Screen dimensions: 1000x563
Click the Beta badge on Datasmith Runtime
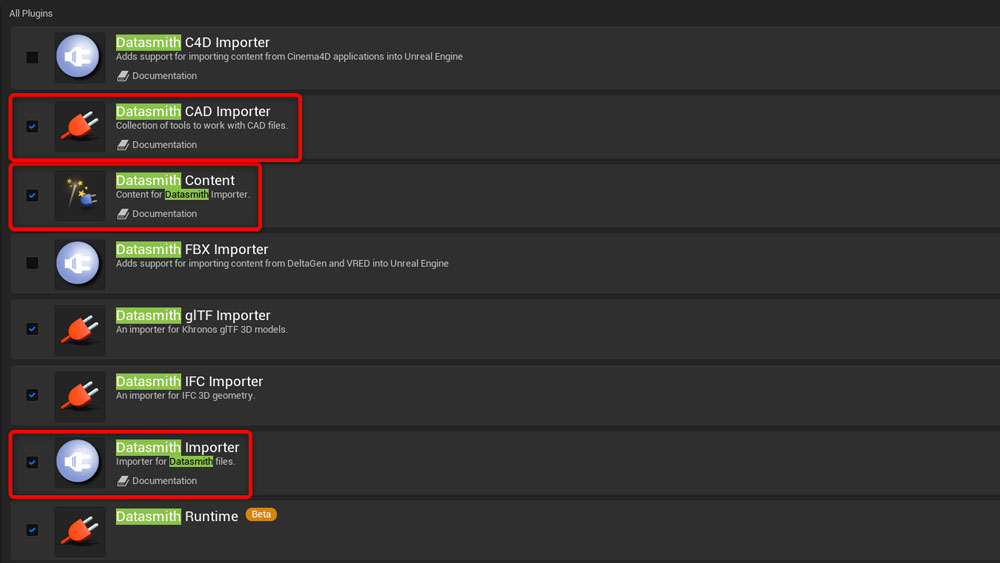(x=261, y=515)
